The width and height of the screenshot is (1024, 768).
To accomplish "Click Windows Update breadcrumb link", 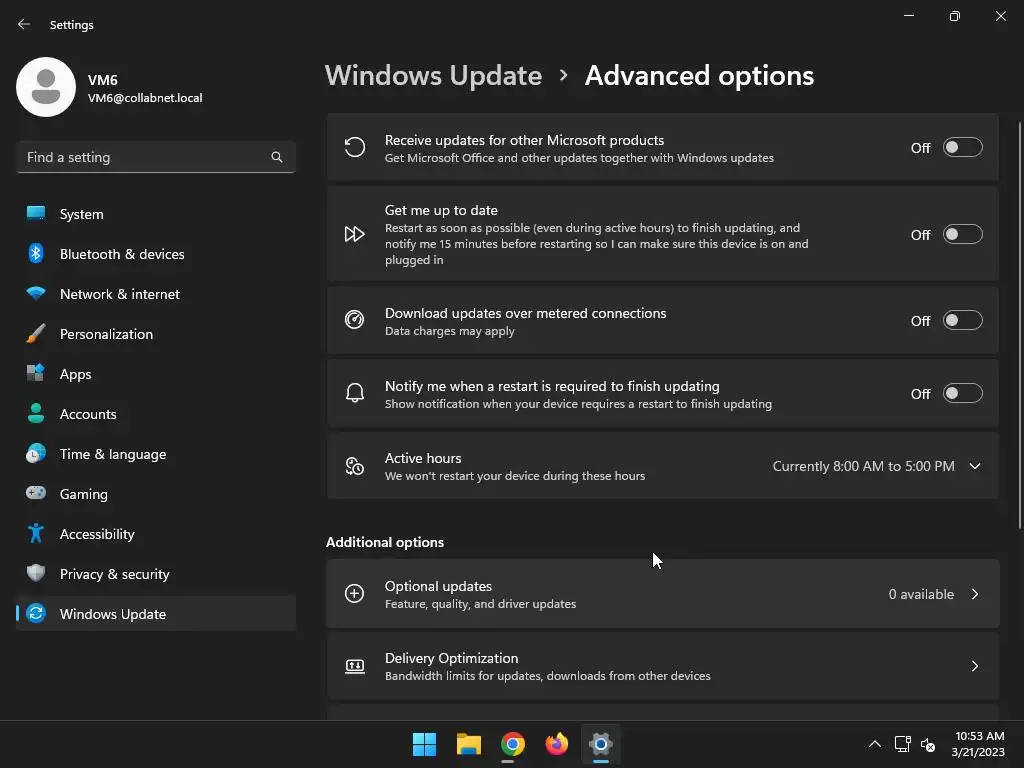I will 434,76.
